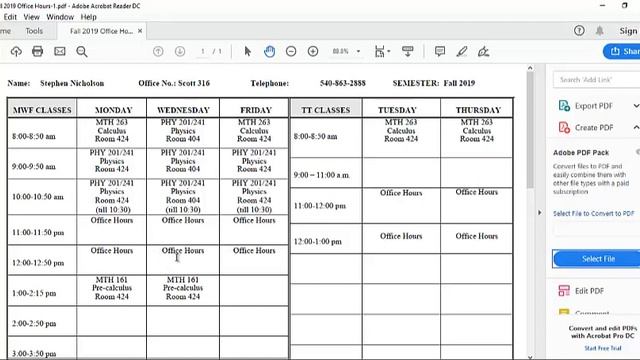Viewport: 640px width, 360px height.
Task: Click the 540-863-2888 telephone number
Action: (342, 83)
